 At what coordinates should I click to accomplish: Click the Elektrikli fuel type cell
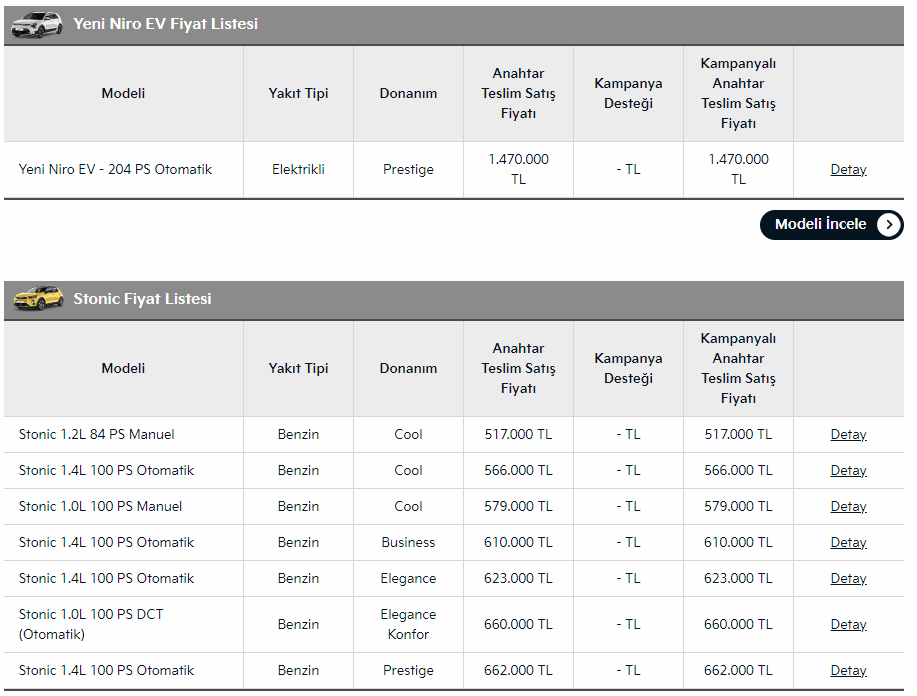[x=298, y=170]
